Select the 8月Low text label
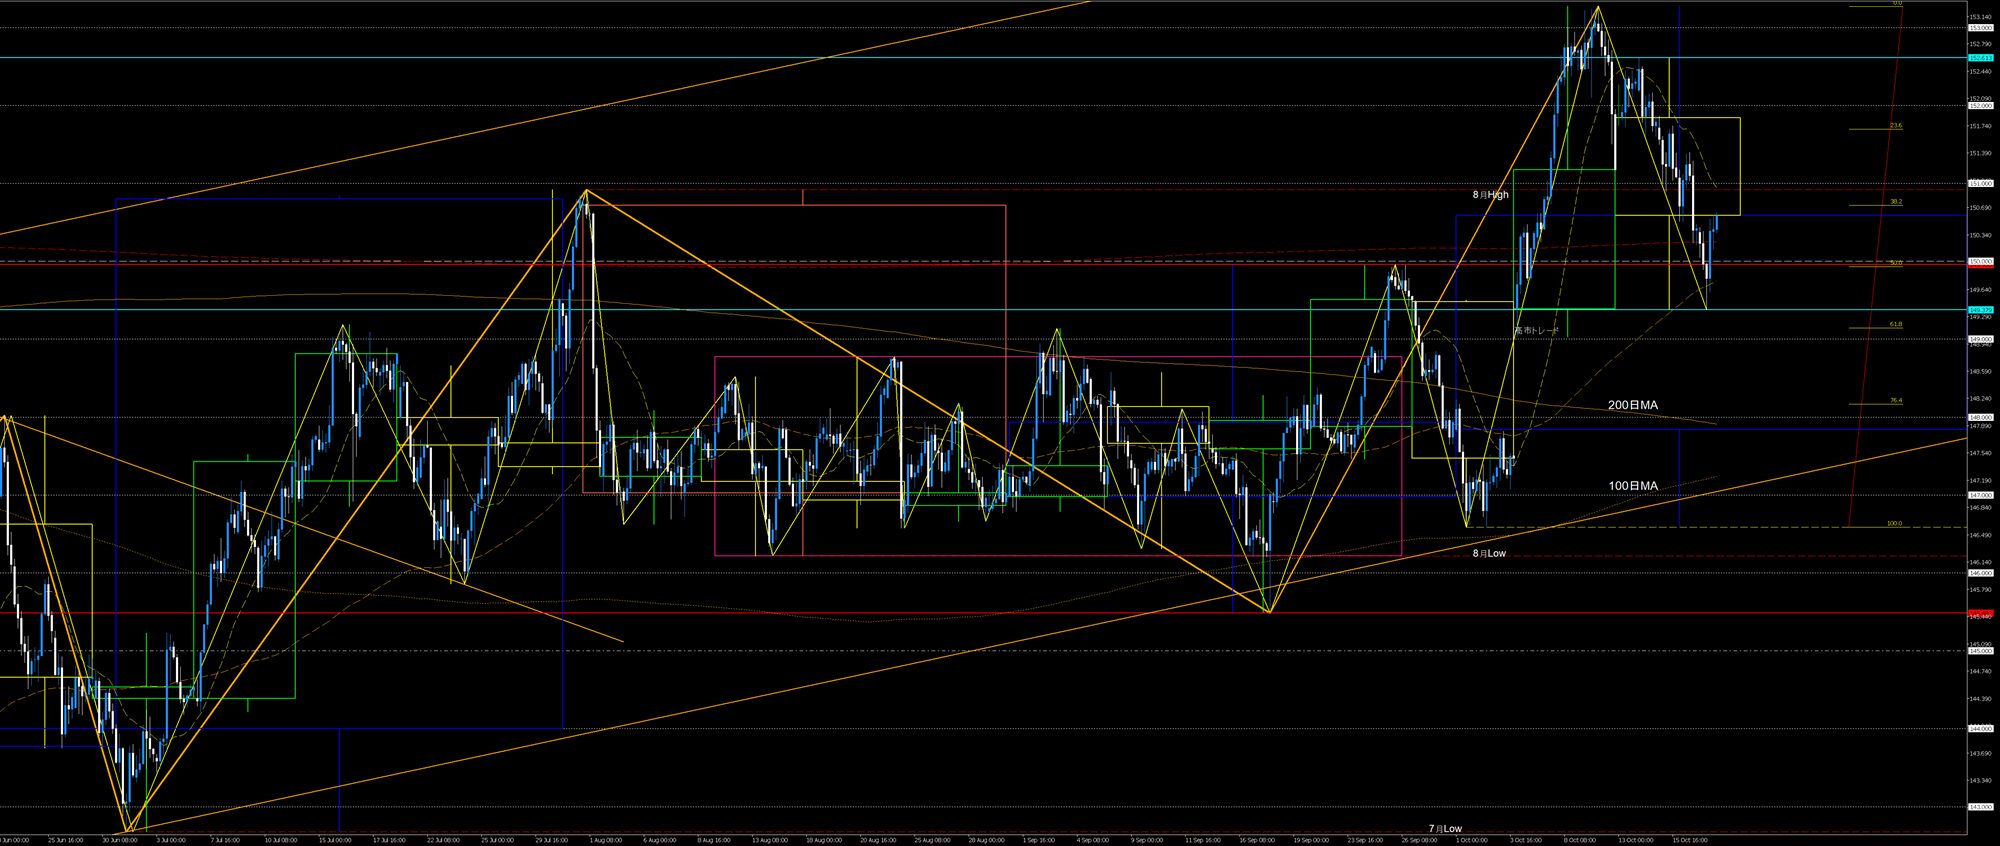This screenshot has height=846, width=2000. [x=1489, y=553]
